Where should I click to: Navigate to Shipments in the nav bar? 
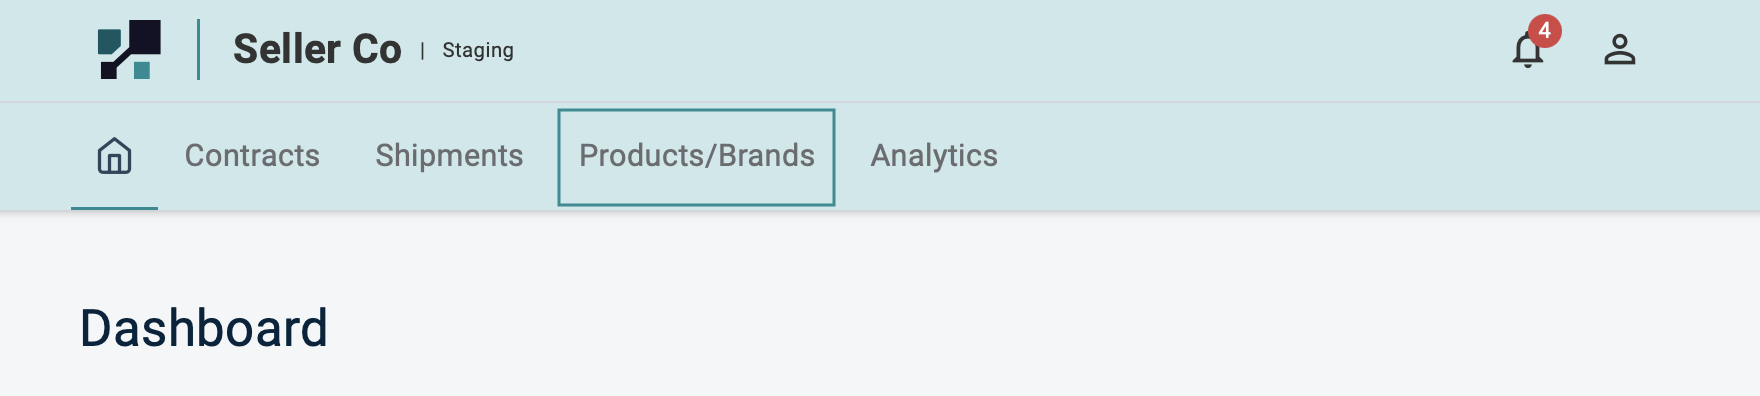point(449,156)
